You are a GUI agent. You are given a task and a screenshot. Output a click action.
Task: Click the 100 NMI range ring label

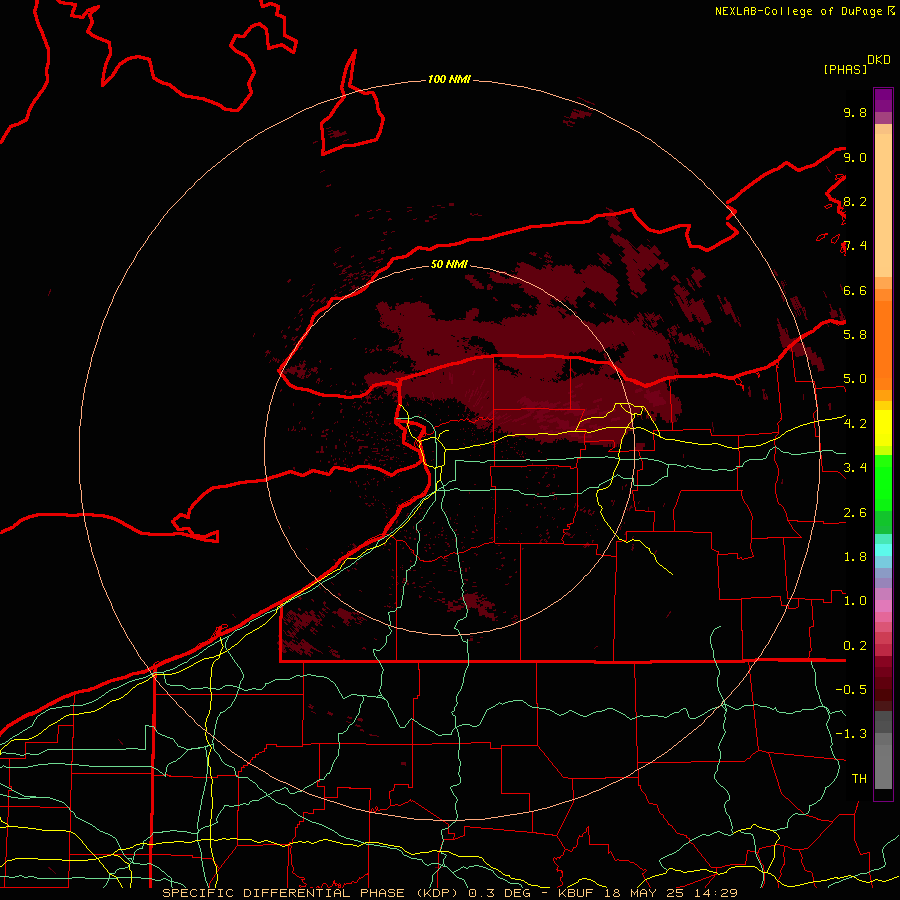click(x=449, y=79)
